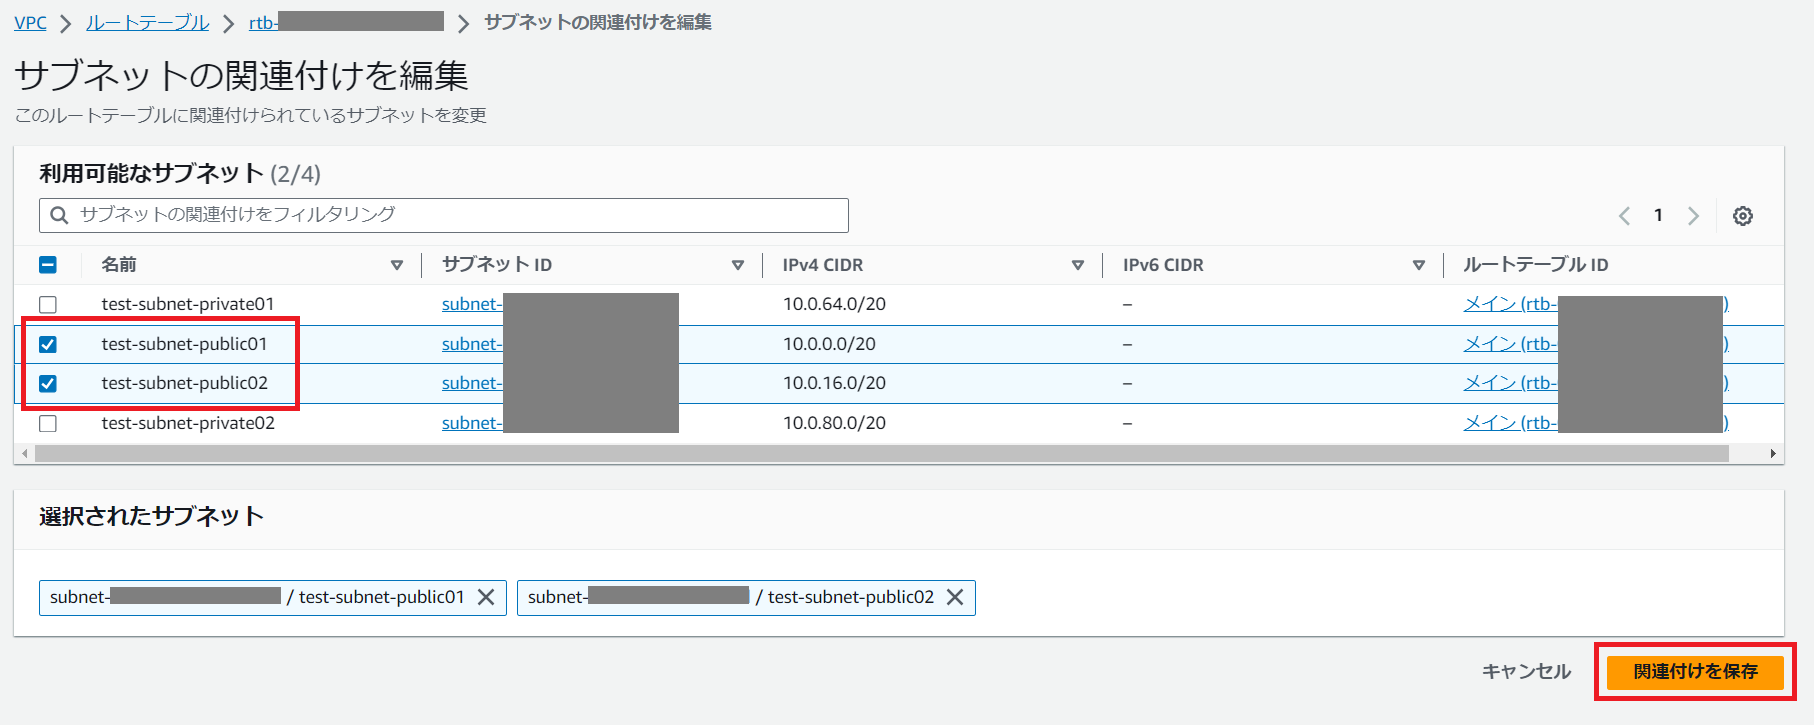Check the test-subnet-private01 checkbox
Viewport: 1814px width, 725px height.
(48, 304)
